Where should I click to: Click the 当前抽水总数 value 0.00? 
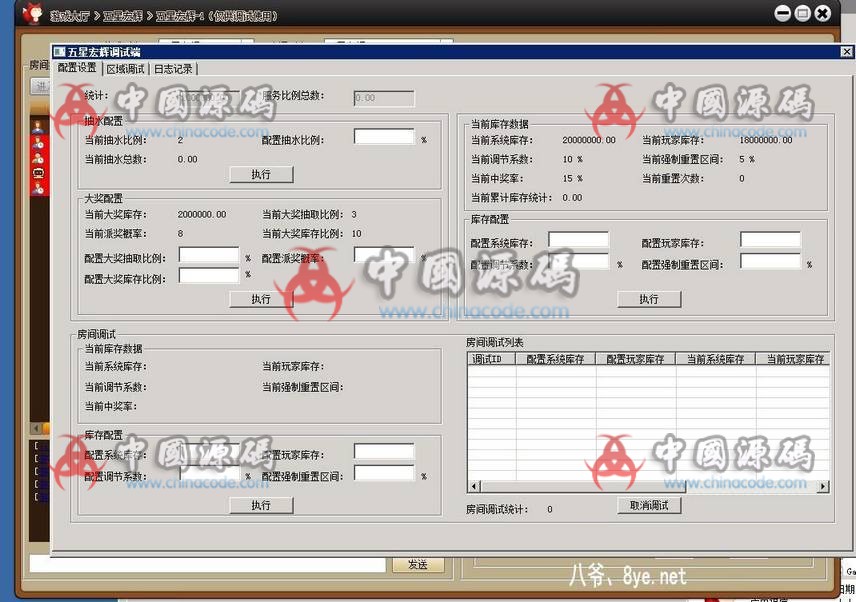point(187,159)
